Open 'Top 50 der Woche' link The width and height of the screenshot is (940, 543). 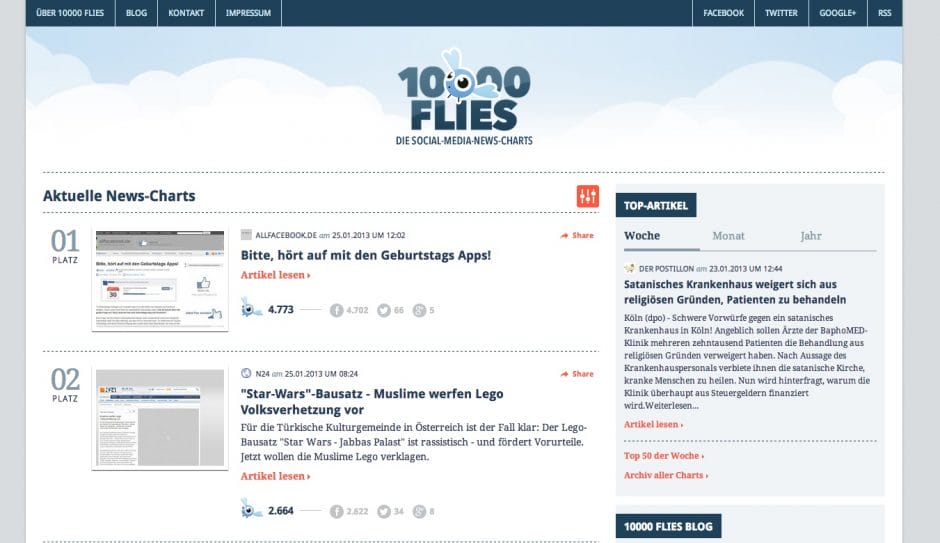664,455
